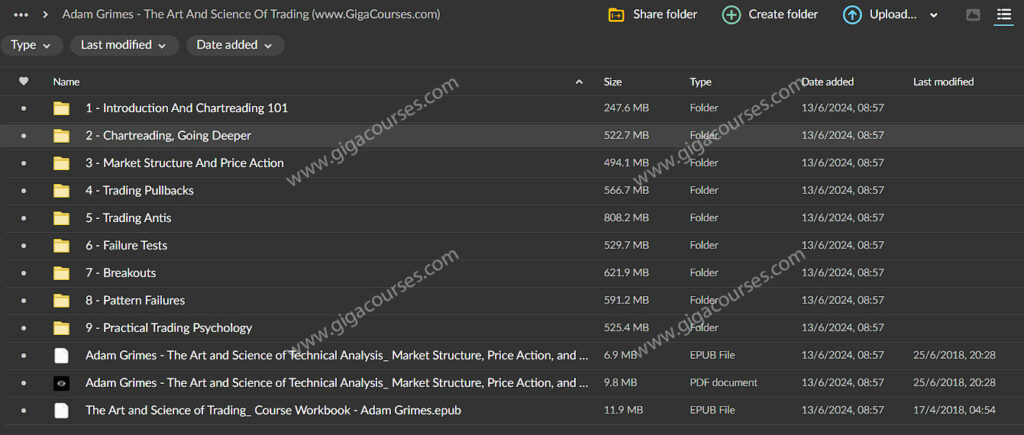Toggle favorite dot for Breakouts folder
The image size is (1024, 435).
(24, 273)
